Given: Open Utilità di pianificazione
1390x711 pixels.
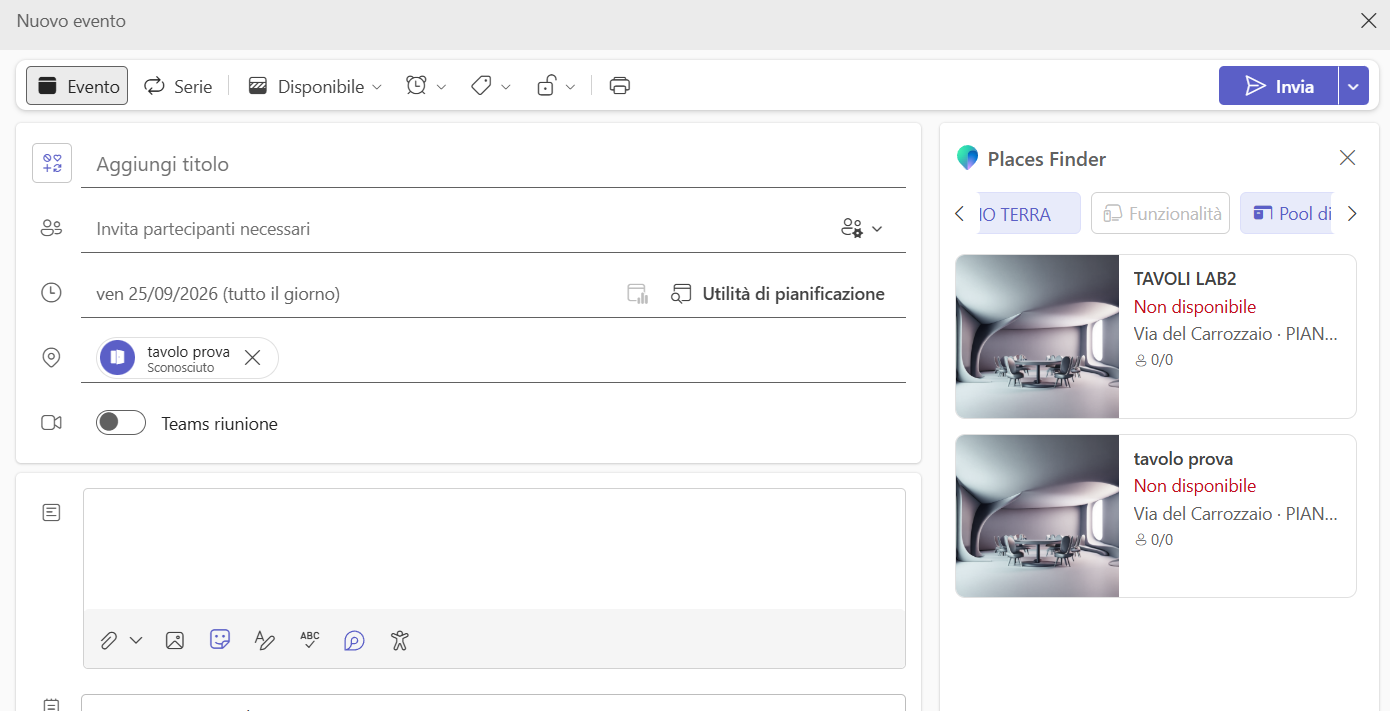Looking at the screenshot, I should tap(778, 293).
